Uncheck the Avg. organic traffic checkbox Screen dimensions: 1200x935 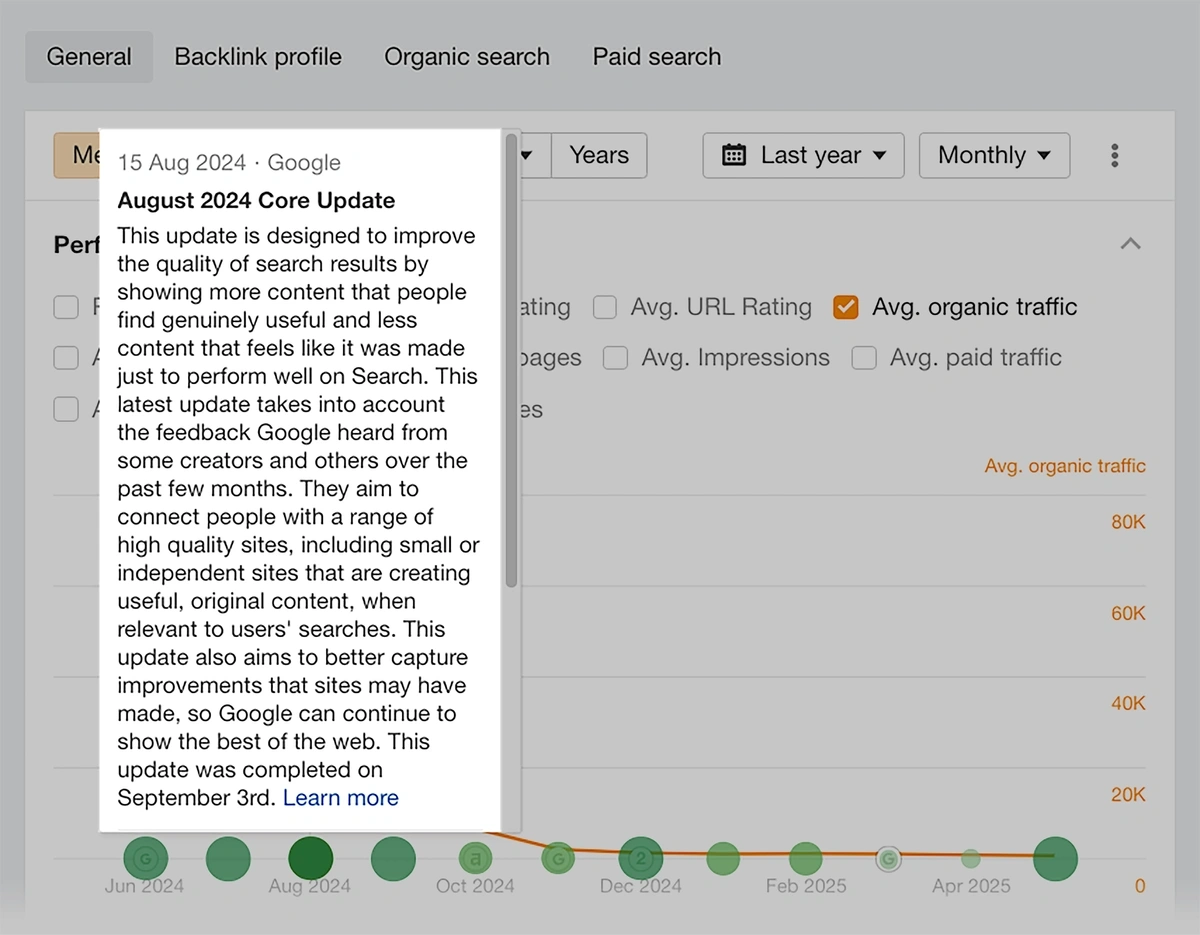pos(846,307)
